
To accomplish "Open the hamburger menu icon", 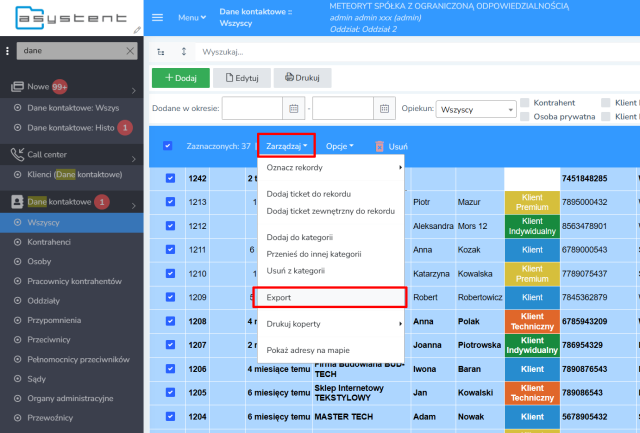I will click(158, 18).
